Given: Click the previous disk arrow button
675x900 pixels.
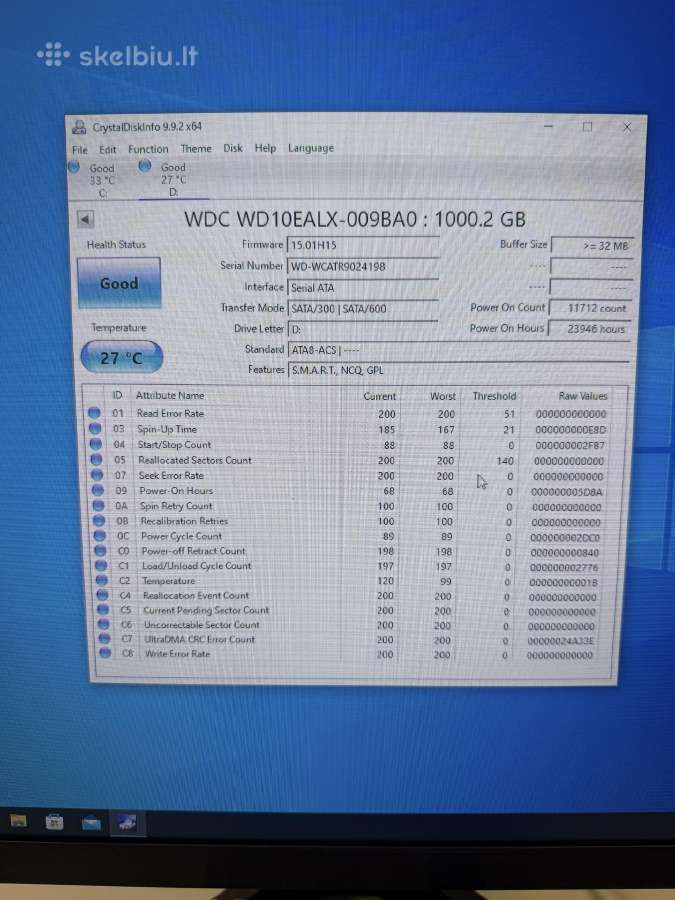Looking at the screenshot, I should pyautogui.click(x=86, y=219).
